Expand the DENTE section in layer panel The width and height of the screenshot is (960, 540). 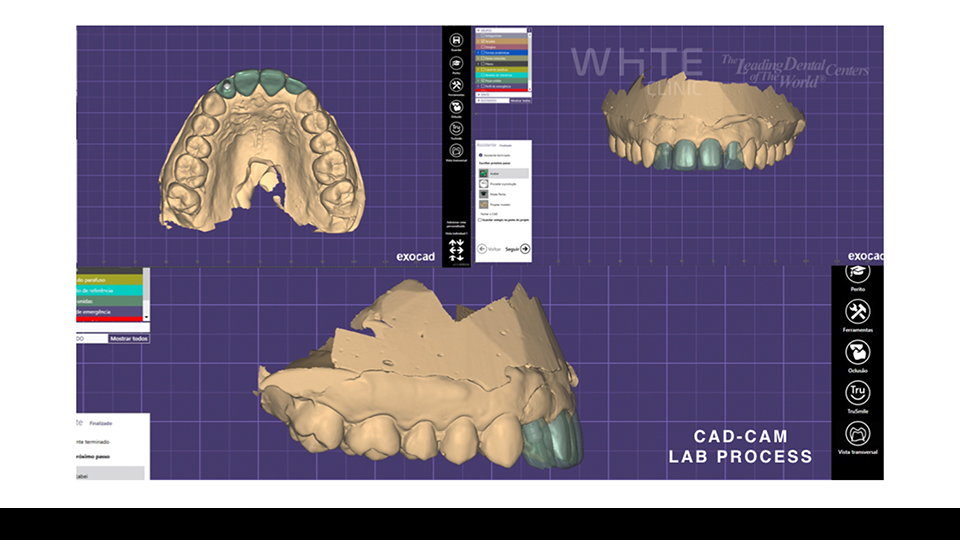point(478,95)
